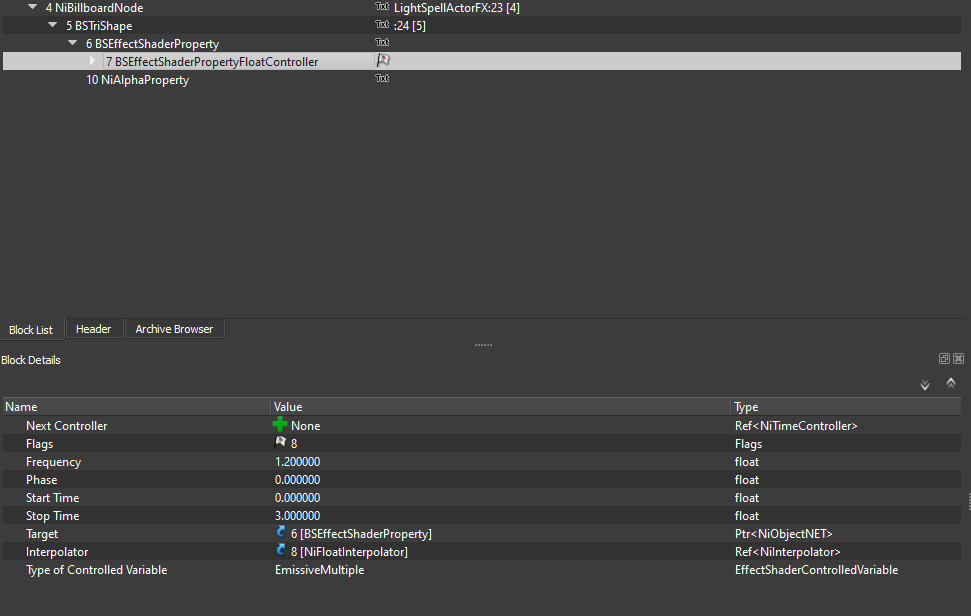Select the BSEffectShaderPropertyFloatController block name

pos(212,62)
